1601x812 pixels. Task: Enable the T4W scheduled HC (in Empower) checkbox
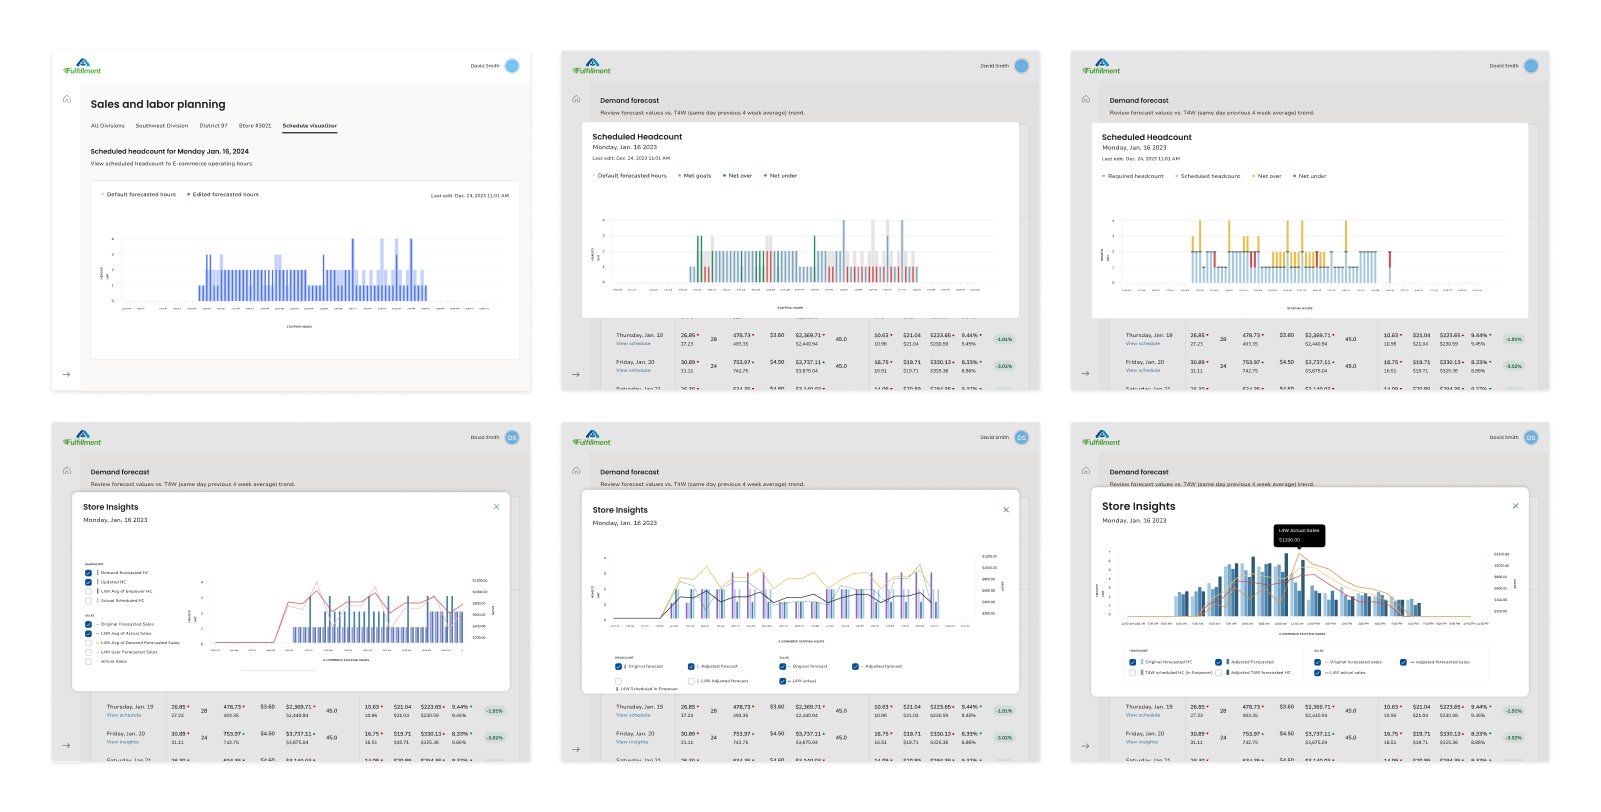click(x=1132, y=672)
